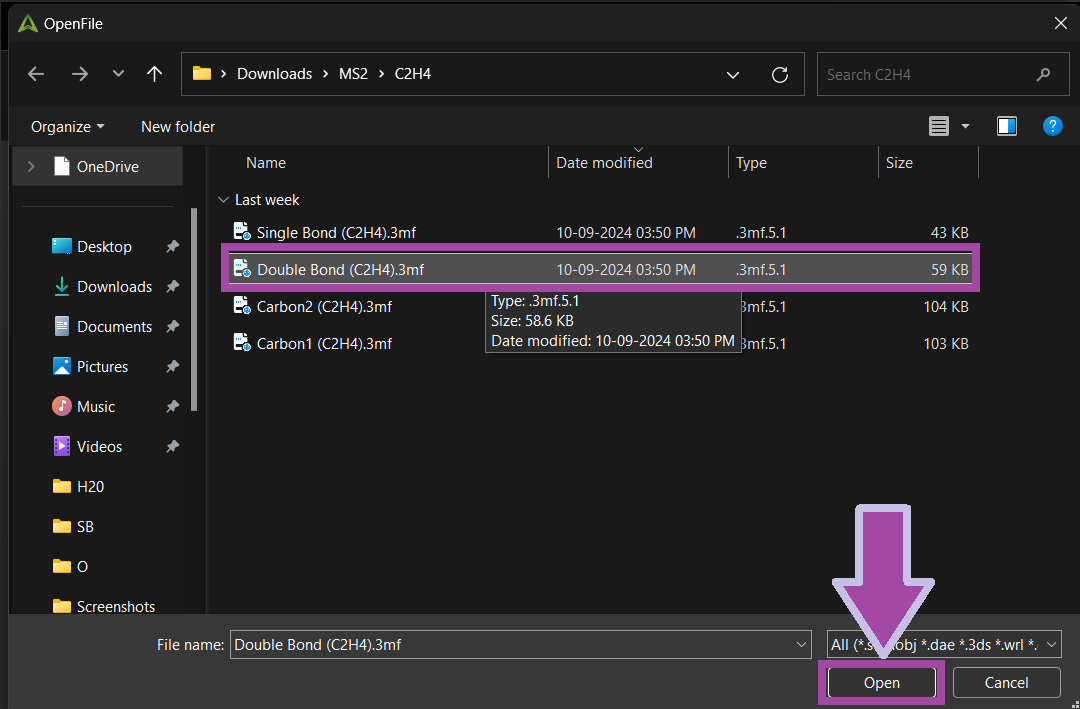Click the Back navigation arrow
Screen dimensions: 1080x709
[x=36, y=74]
